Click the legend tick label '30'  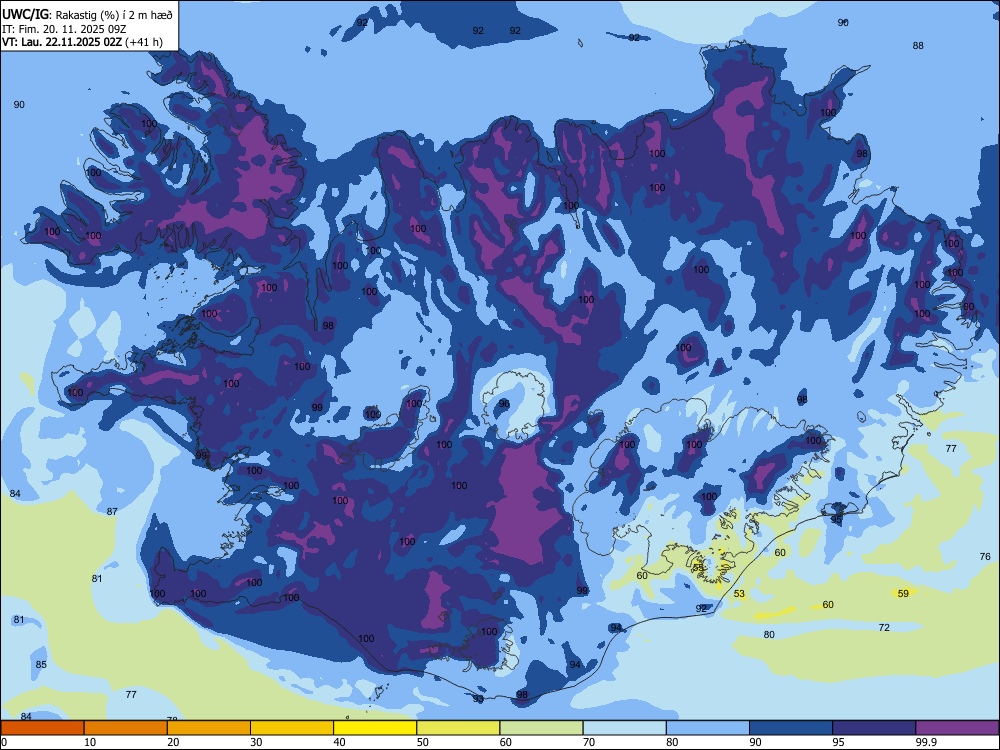(x=256, y=742)
